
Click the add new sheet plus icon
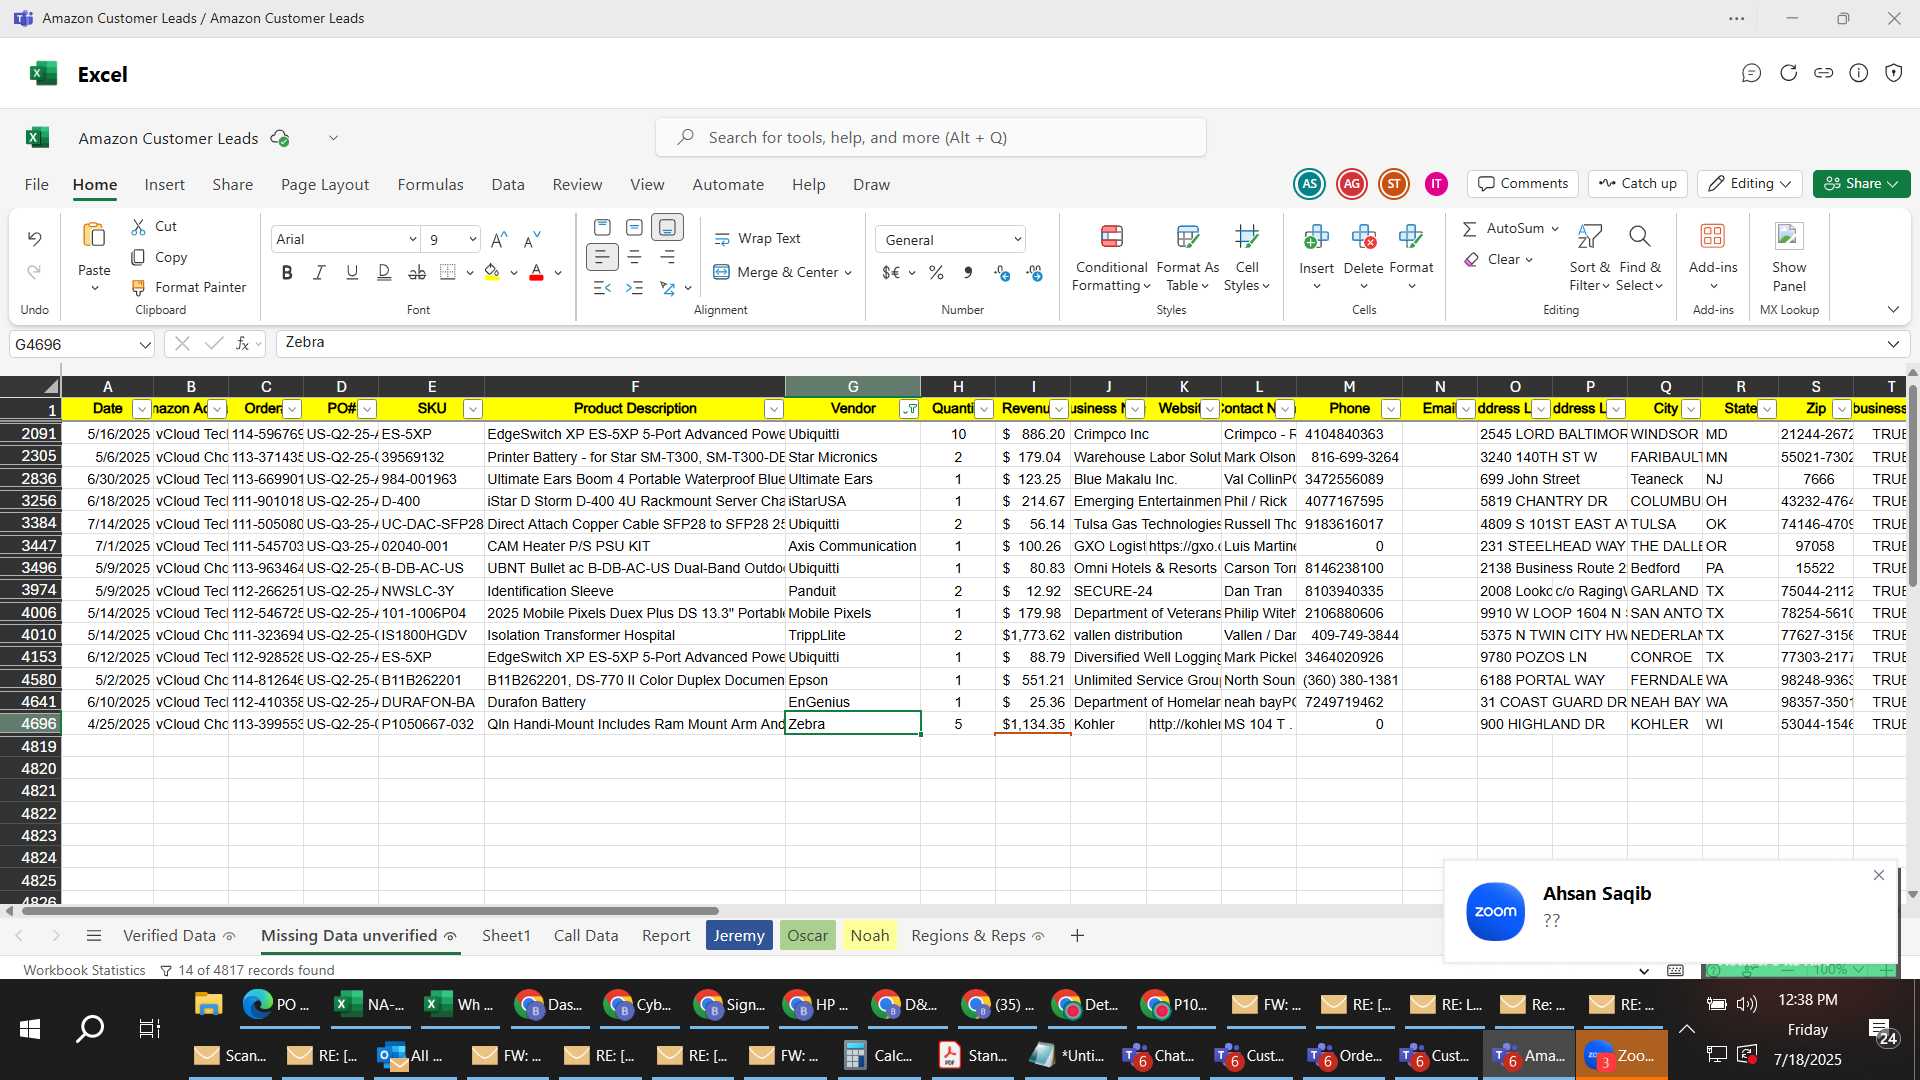click(x=1077, y=936)
